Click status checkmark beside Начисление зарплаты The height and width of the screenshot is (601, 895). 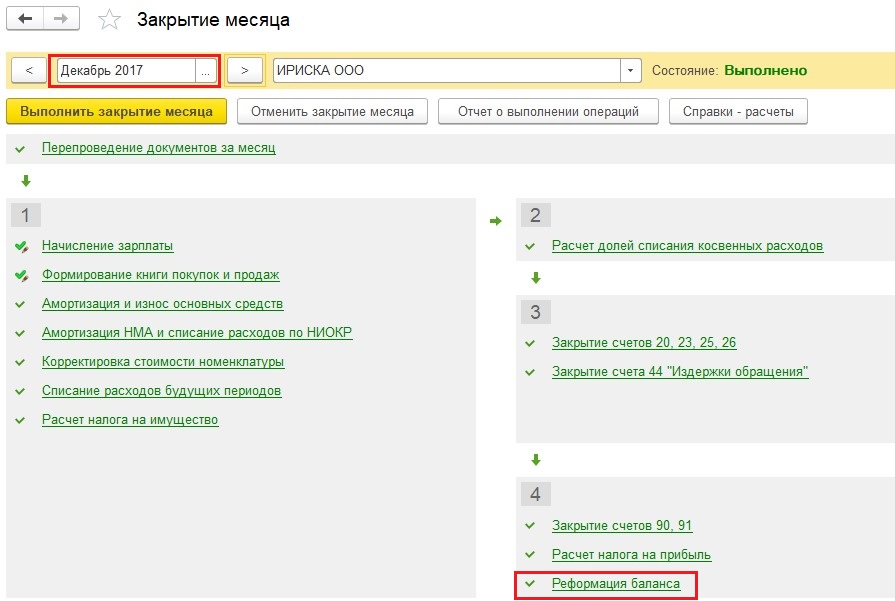[21, 246]
